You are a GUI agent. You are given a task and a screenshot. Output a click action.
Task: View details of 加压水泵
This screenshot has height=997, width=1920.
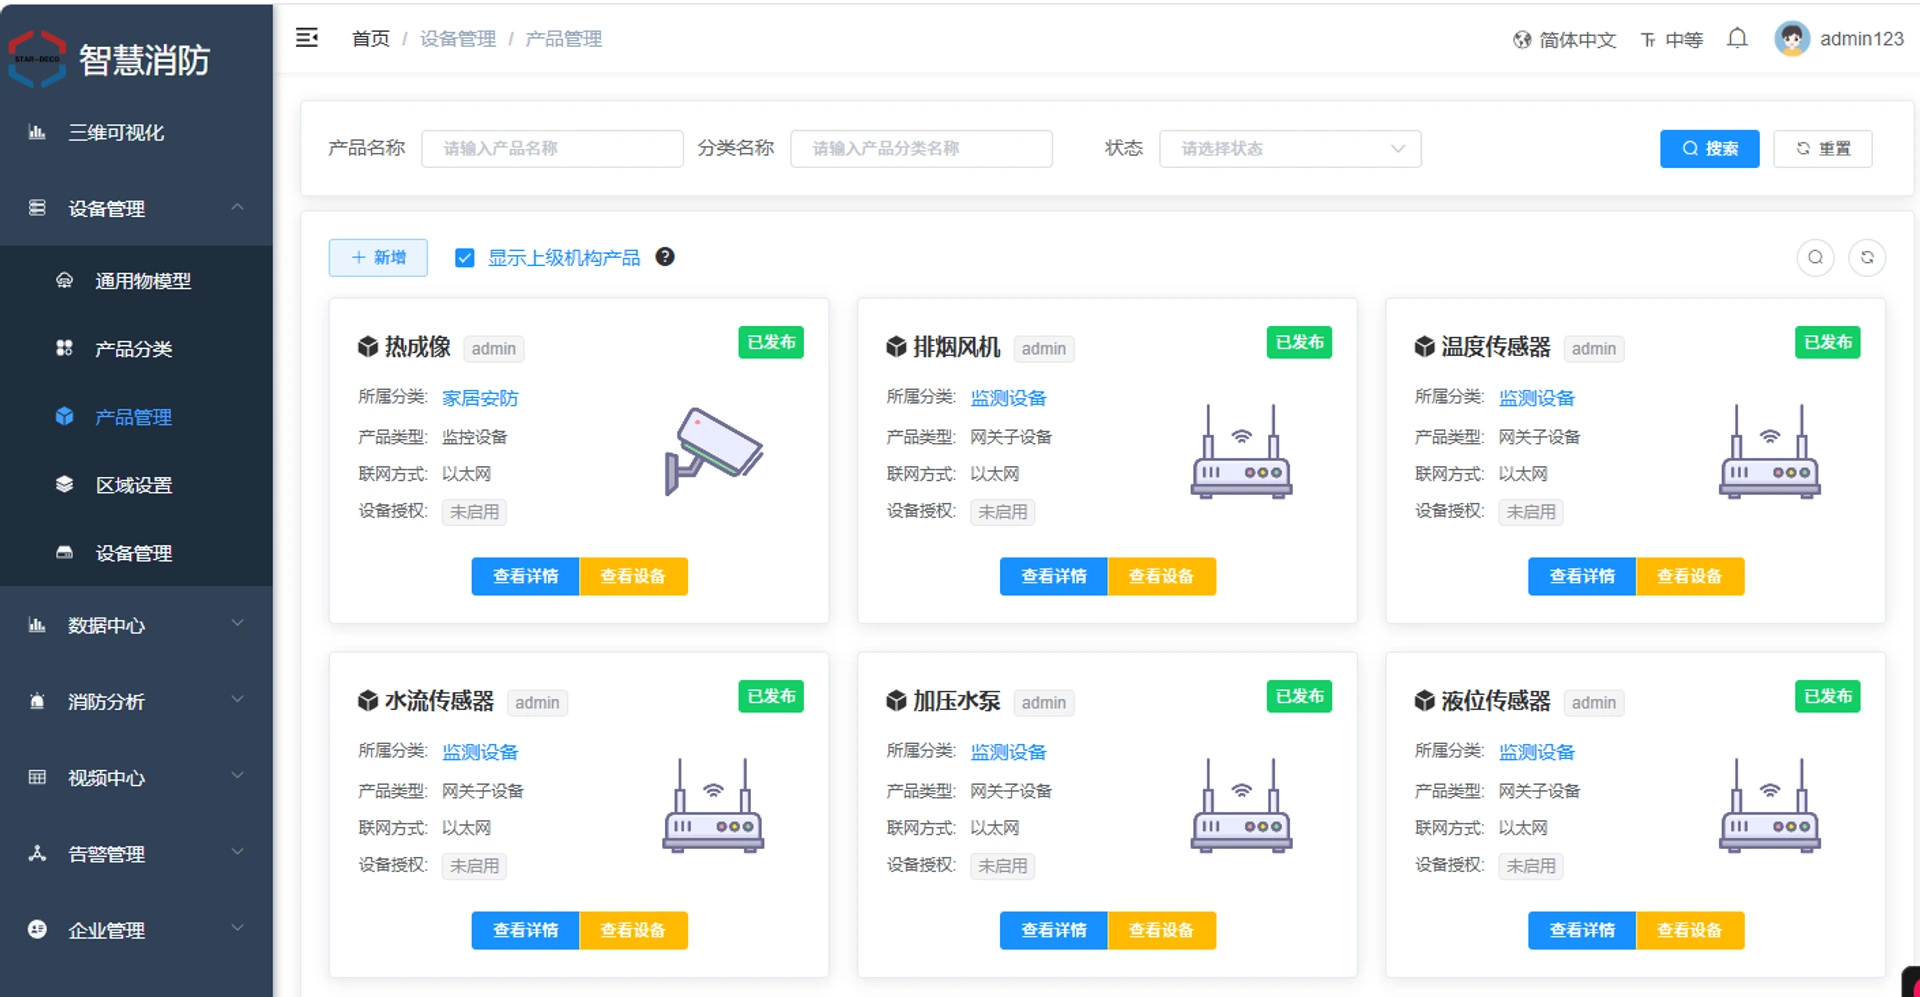[x=1053, y=930]
